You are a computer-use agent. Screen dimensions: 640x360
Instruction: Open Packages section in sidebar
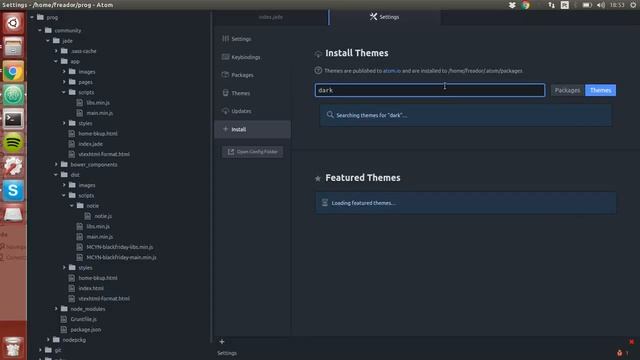(x=252, y=75)
